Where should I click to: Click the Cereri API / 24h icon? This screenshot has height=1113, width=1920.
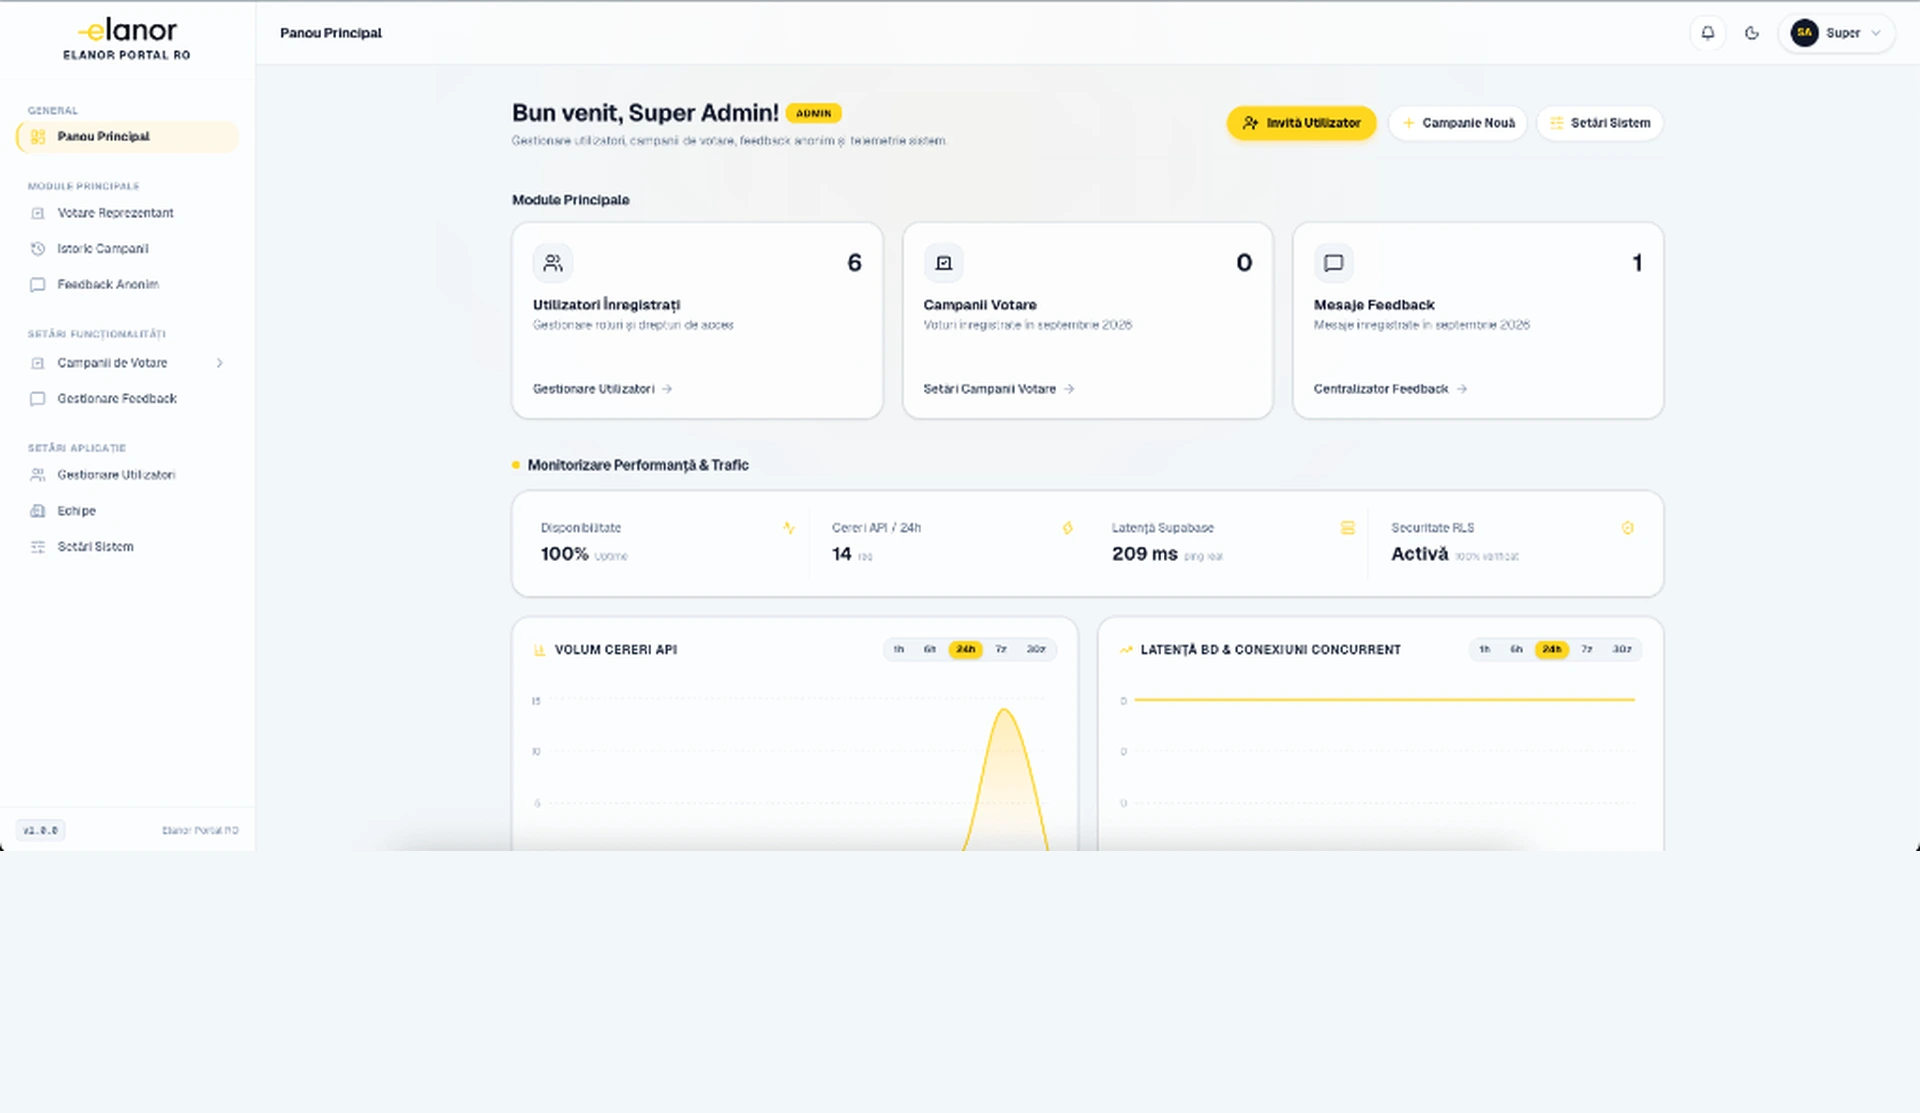[1067, 528]
